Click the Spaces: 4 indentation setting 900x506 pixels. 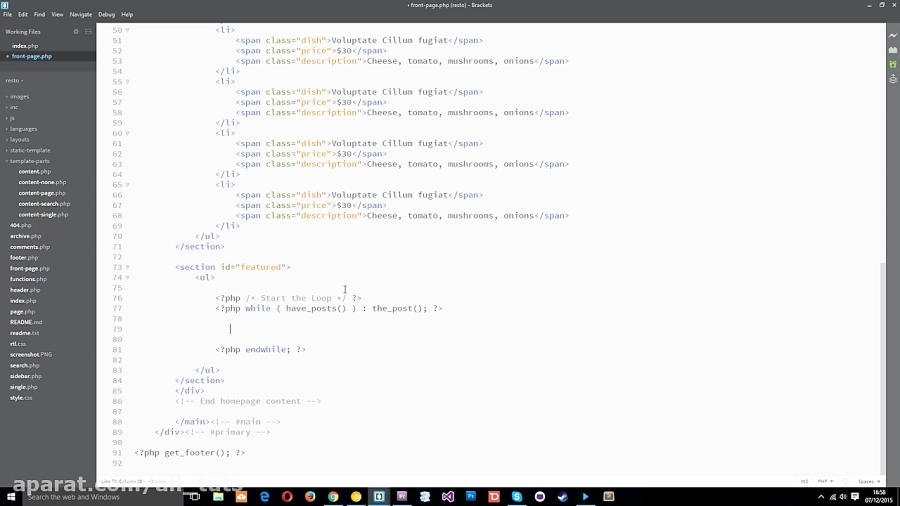[869, 481]
